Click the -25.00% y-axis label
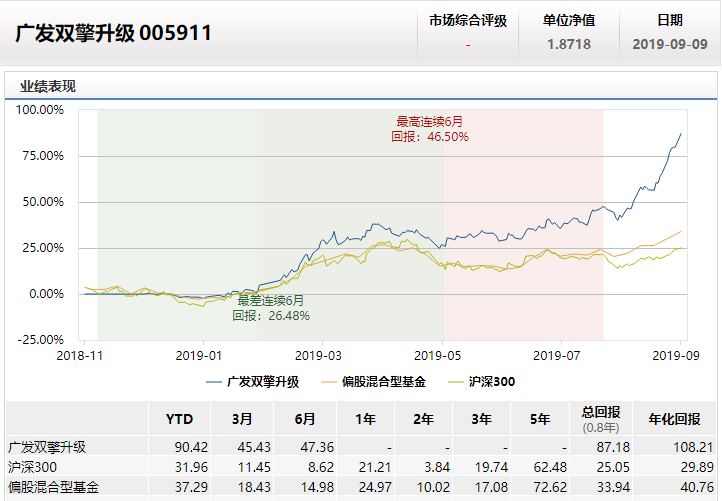Viewport: 722px width, 501px height. 41,340
